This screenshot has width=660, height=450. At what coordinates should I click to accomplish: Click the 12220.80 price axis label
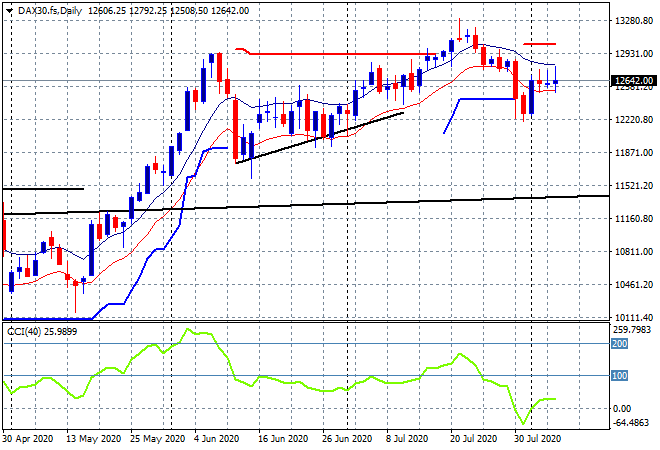coord(633,120)
